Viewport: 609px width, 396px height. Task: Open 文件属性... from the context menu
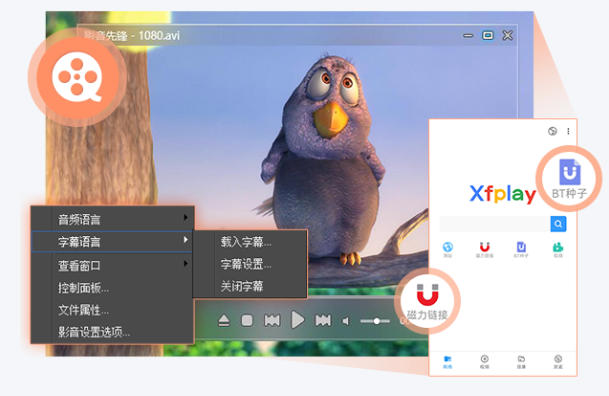[x=84, y=310]
